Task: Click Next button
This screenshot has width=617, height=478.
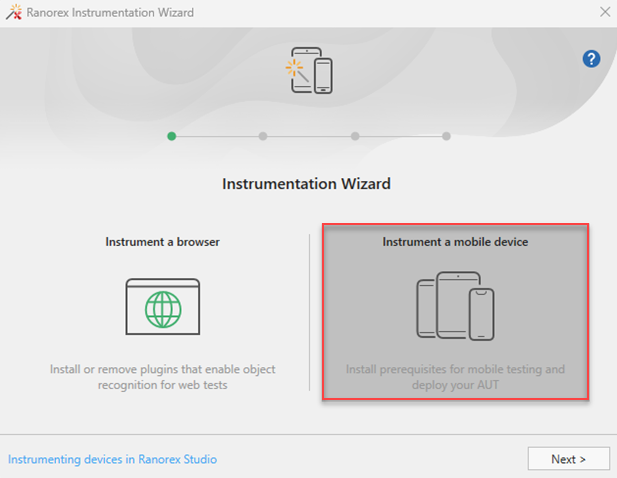Action: (569, 459)
